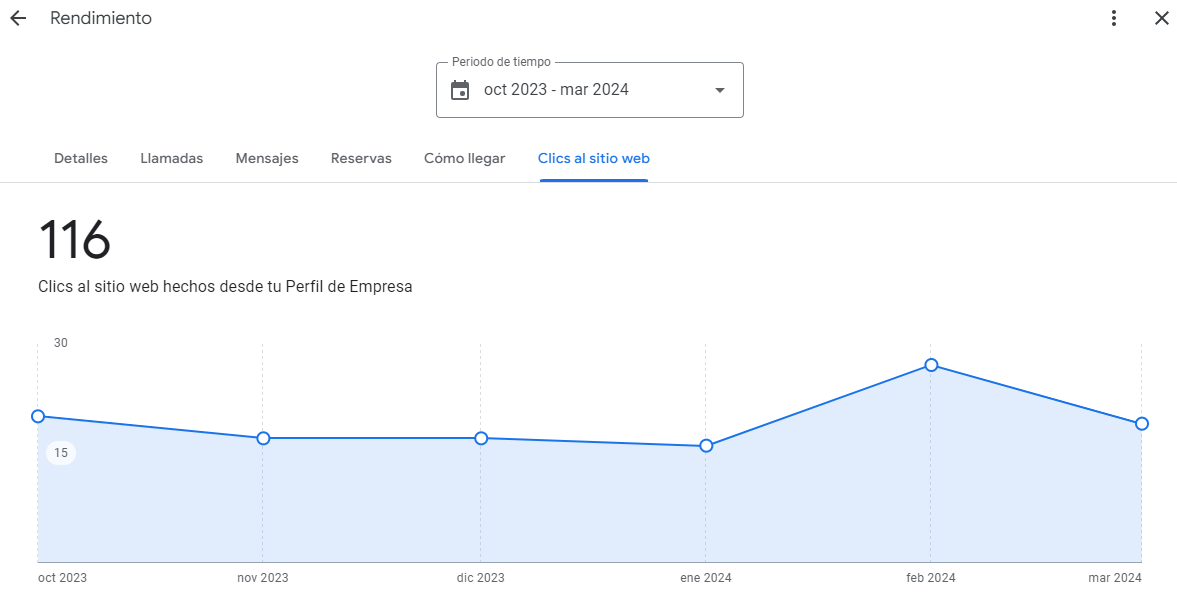Click the 'mar 2024' x-axis label
The width and height of the screenshot is (1177, 607).
point(1115,578)
